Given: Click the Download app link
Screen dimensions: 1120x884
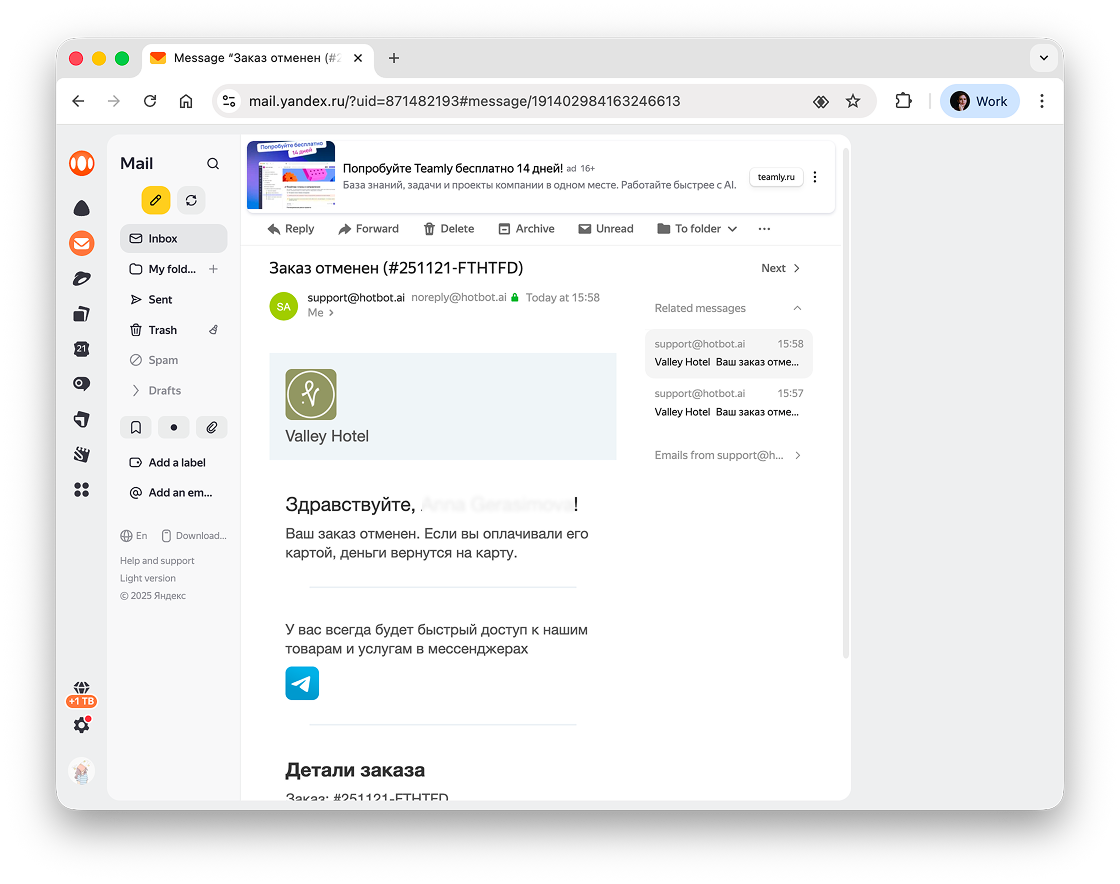Looking at the screenshot, I should (x=194, y=536).
